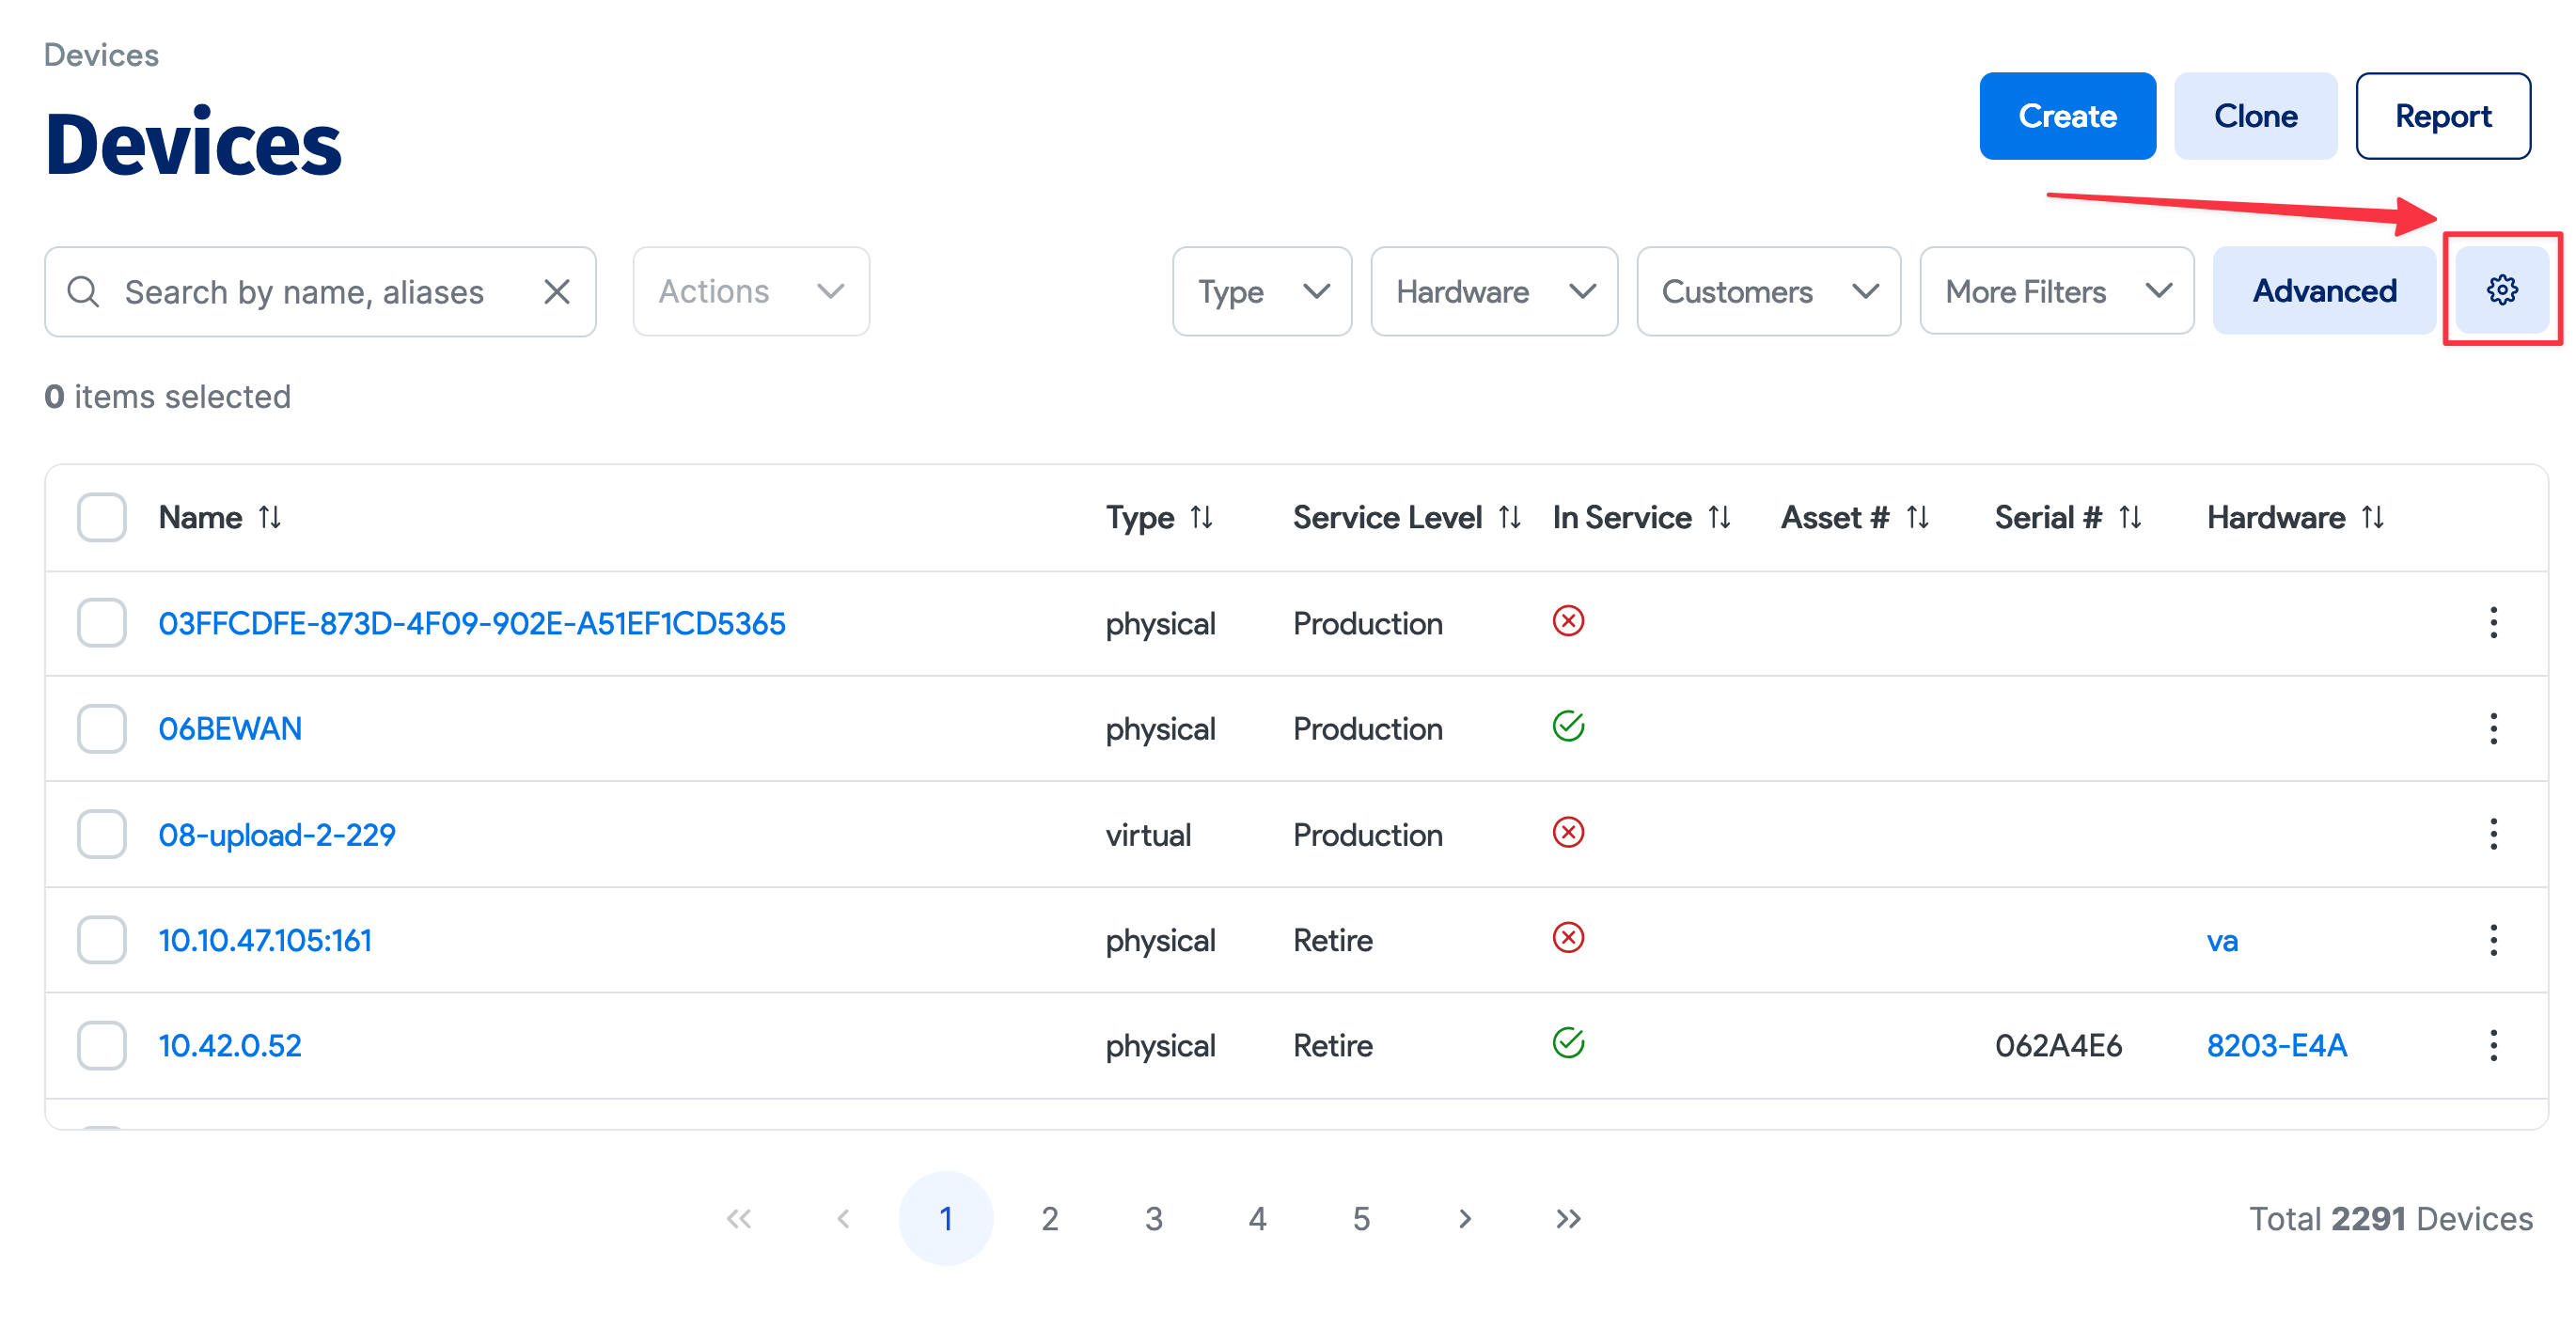The height and width of the screenshot is (1344, 2576).
Task: Sort by Service Level column
Action: tap(1509, 517)
